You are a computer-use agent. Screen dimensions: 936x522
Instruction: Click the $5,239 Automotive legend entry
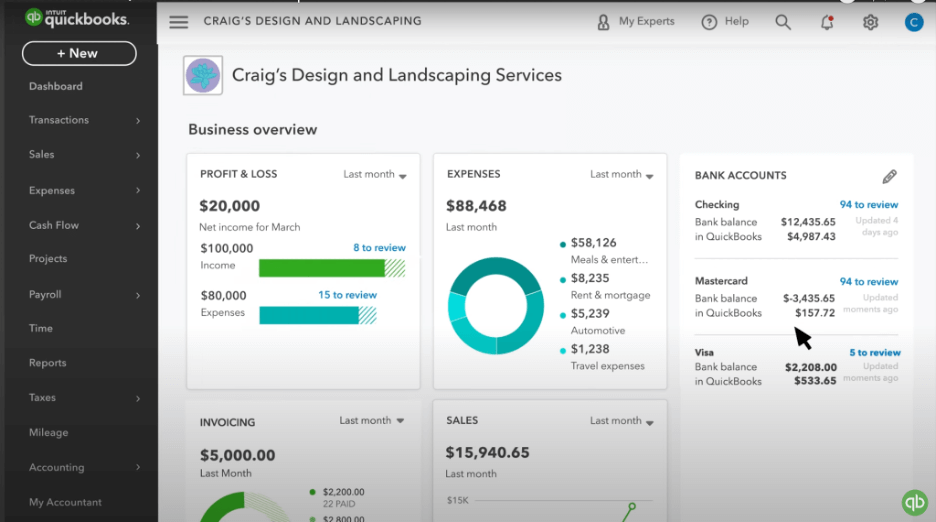click(x=592, y=321)
